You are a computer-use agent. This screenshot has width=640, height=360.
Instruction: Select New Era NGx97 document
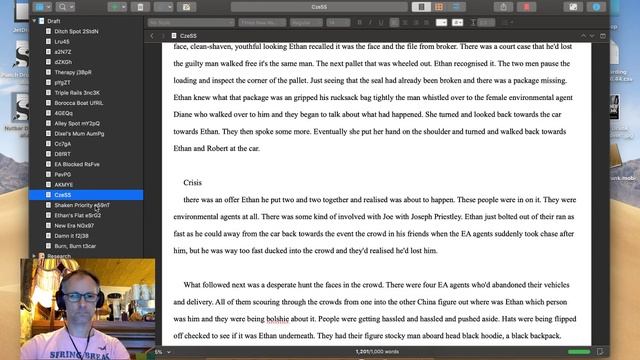pos(74,225)
